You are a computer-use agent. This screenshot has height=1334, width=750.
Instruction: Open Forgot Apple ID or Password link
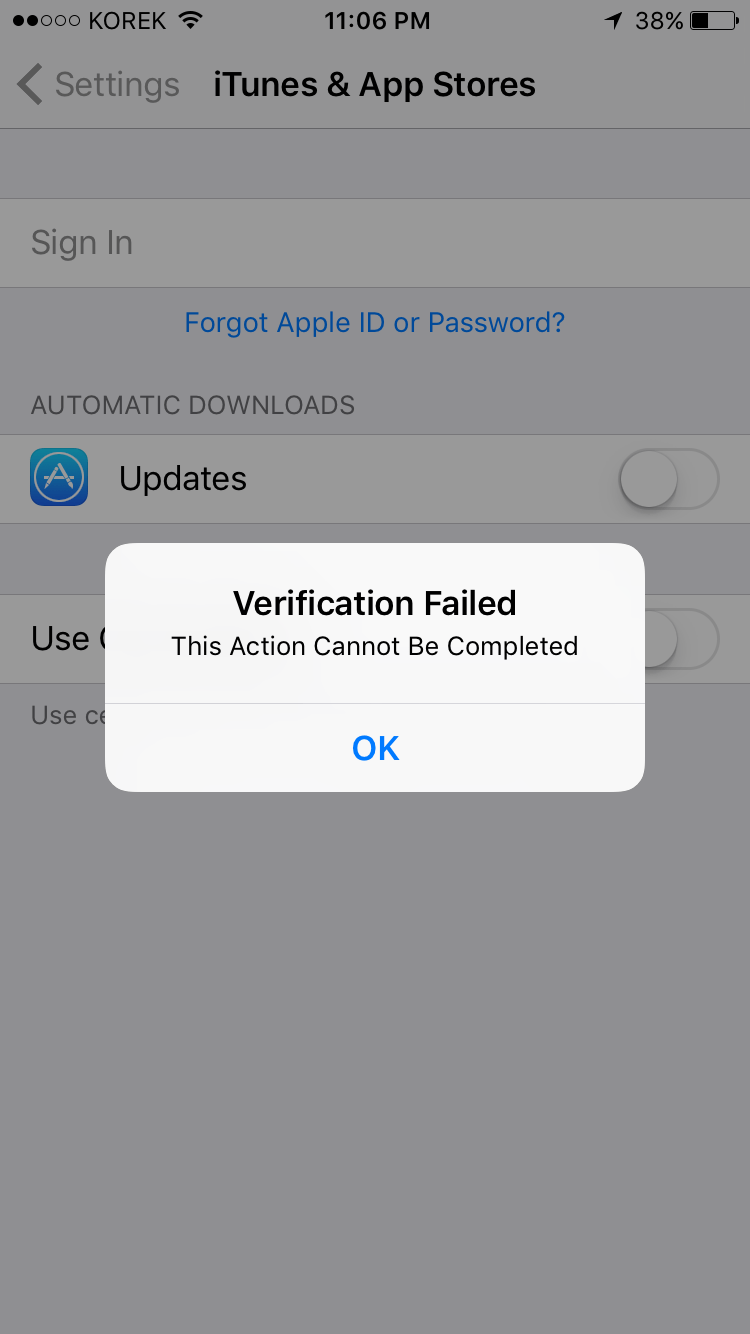coord(374,322)
